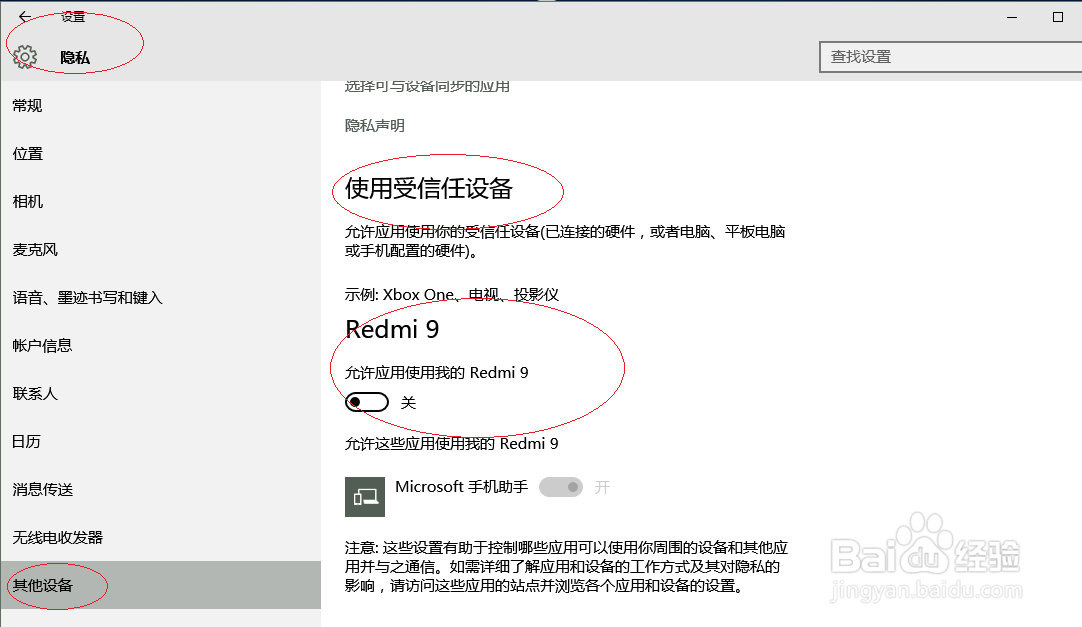
Task: Go to 帐户信息 settings
Action: point(161,346)
